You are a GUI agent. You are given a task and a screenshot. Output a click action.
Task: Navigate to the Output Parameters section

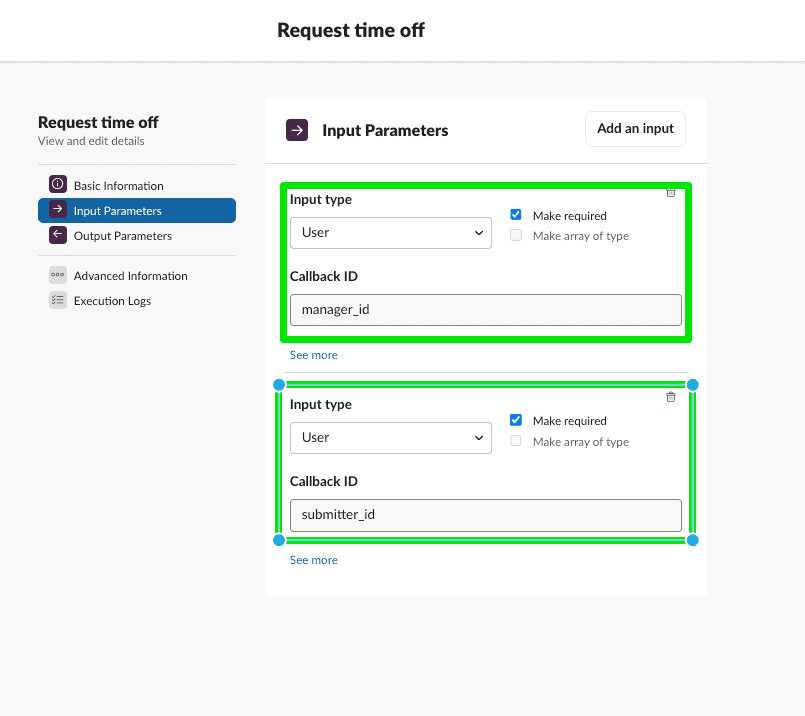pos(124,236)
